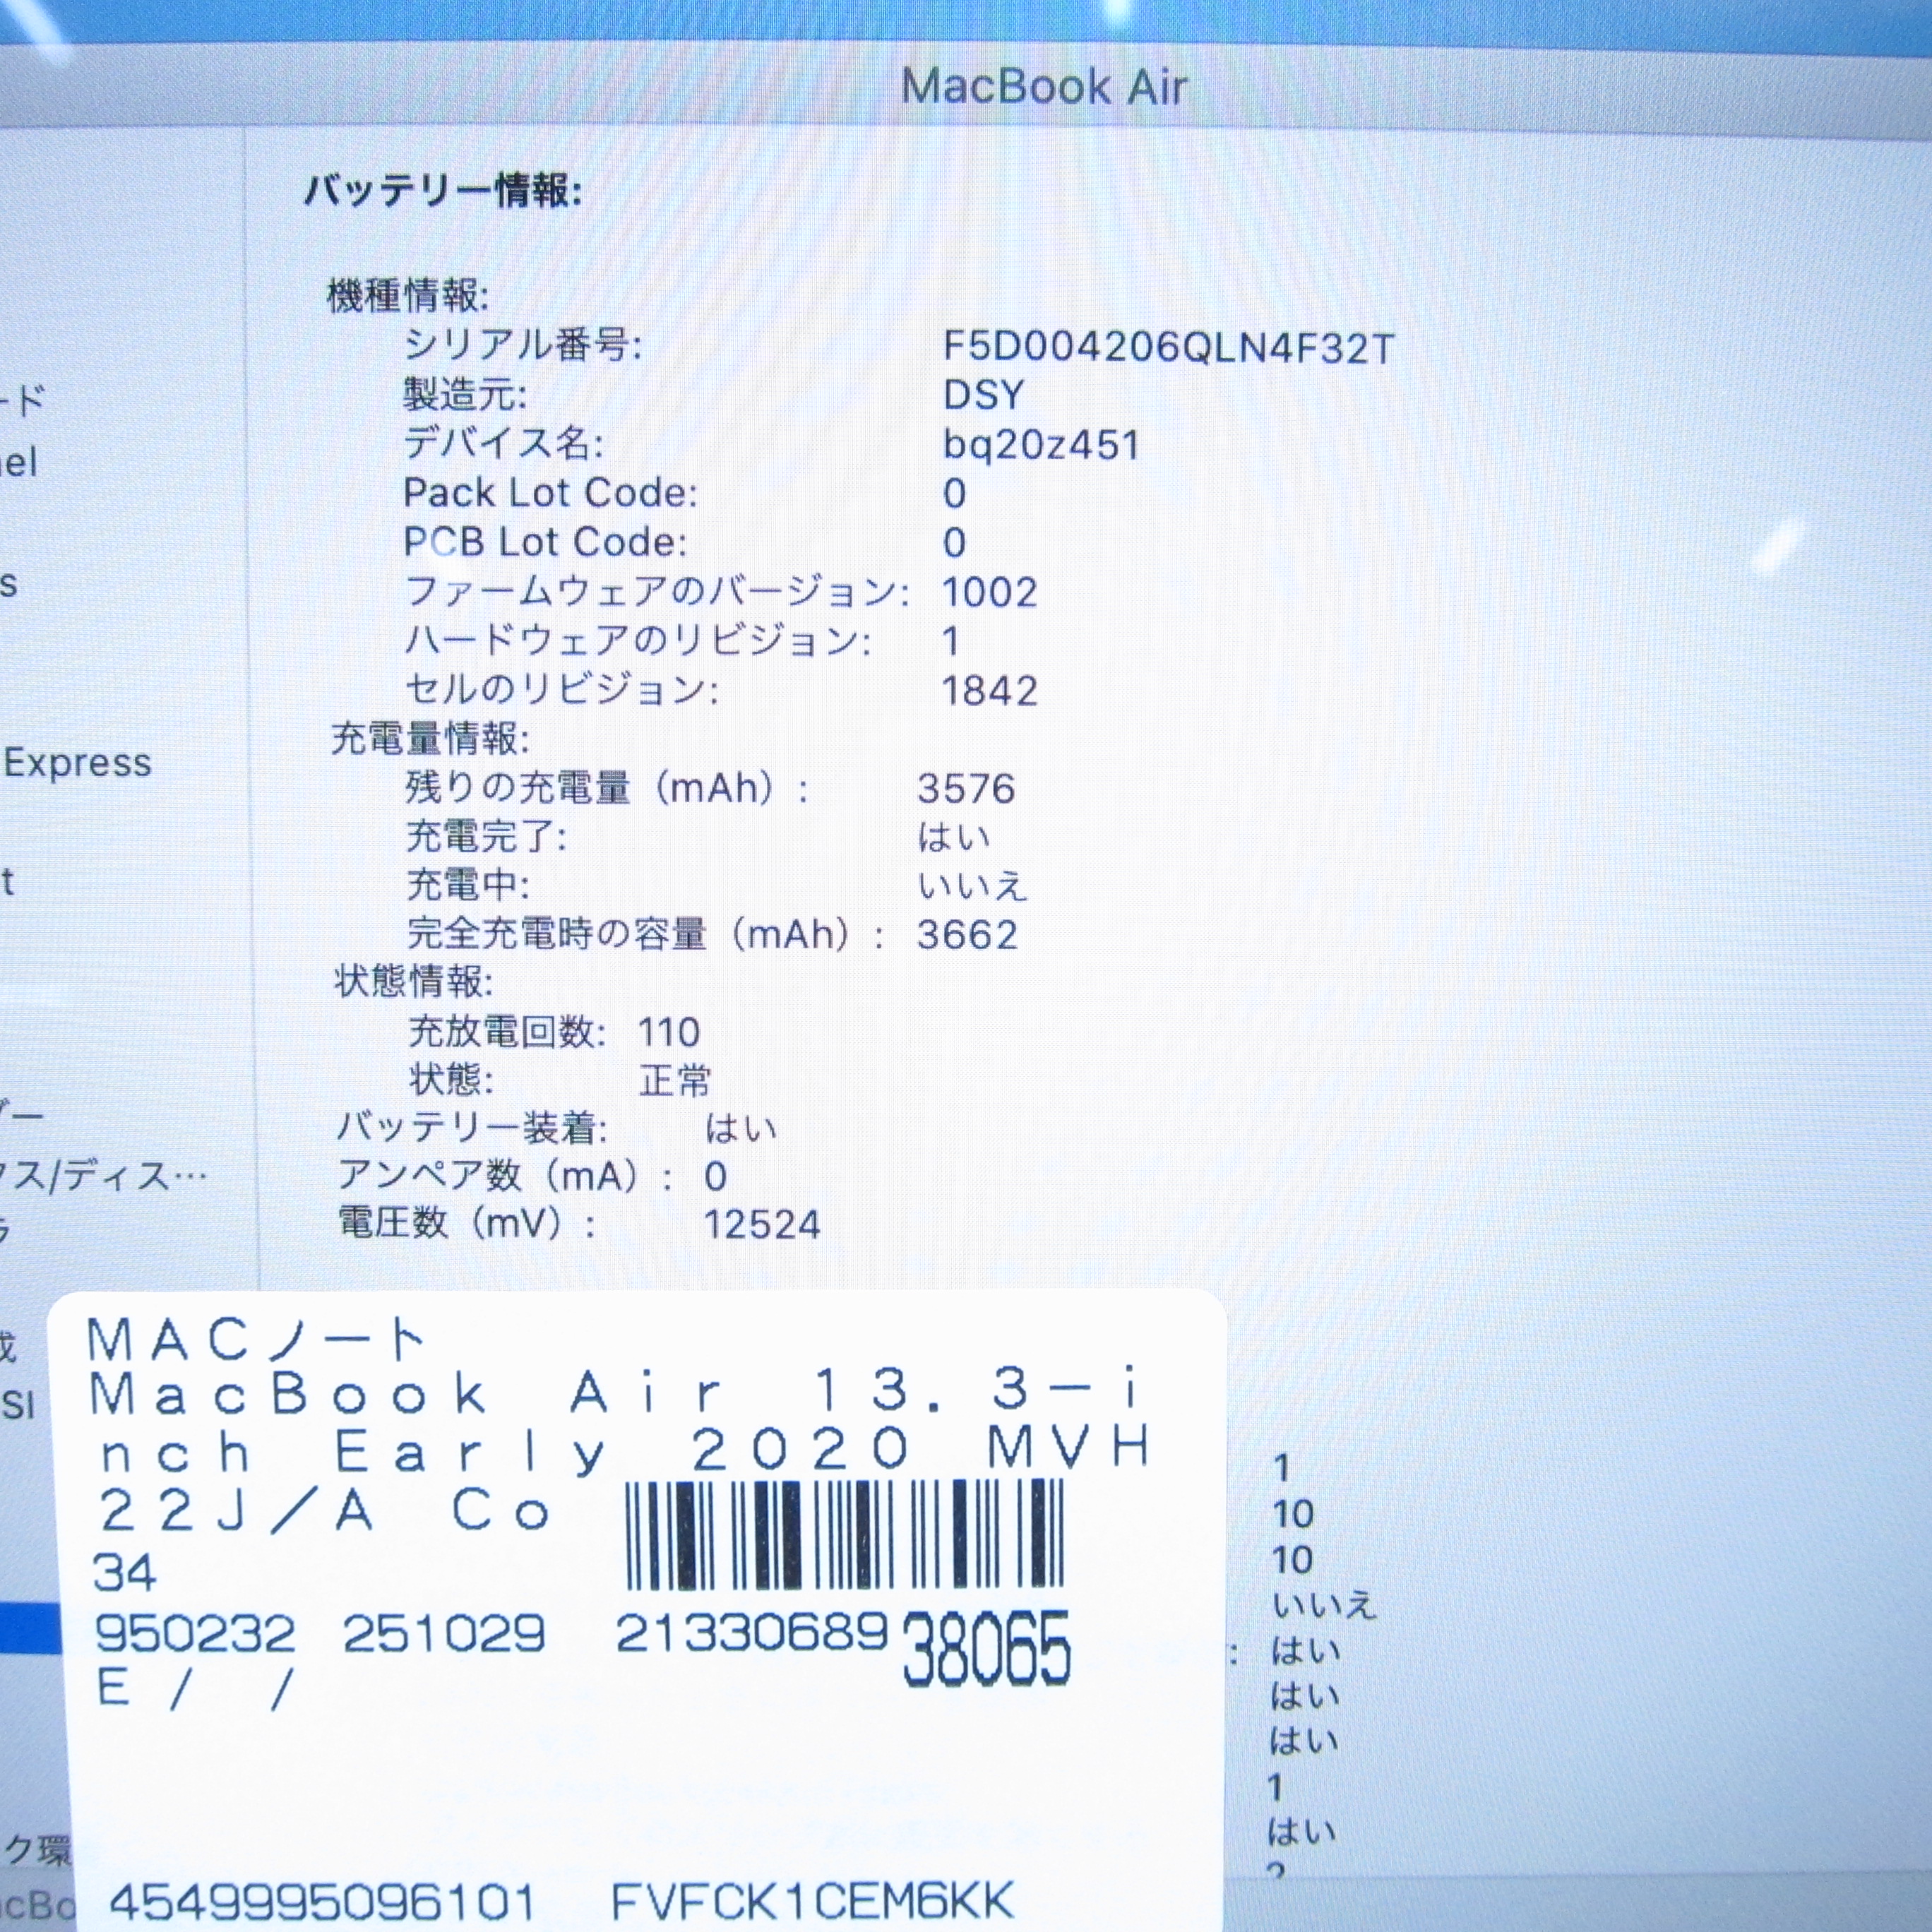
Task: Click the manufacturer value DSY
Action: [x=983, y=395]
